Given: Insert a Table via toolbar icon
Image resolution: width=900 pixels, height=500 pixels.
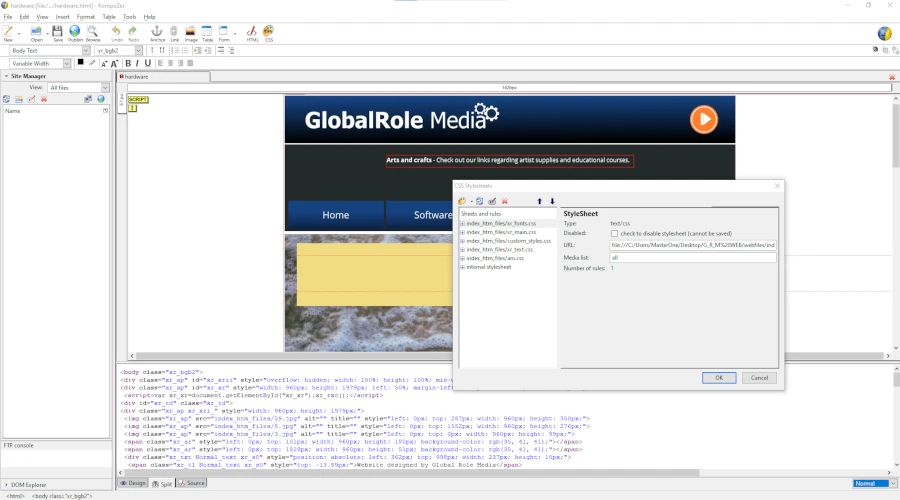Looking at the screenshot, I should 207,31.
